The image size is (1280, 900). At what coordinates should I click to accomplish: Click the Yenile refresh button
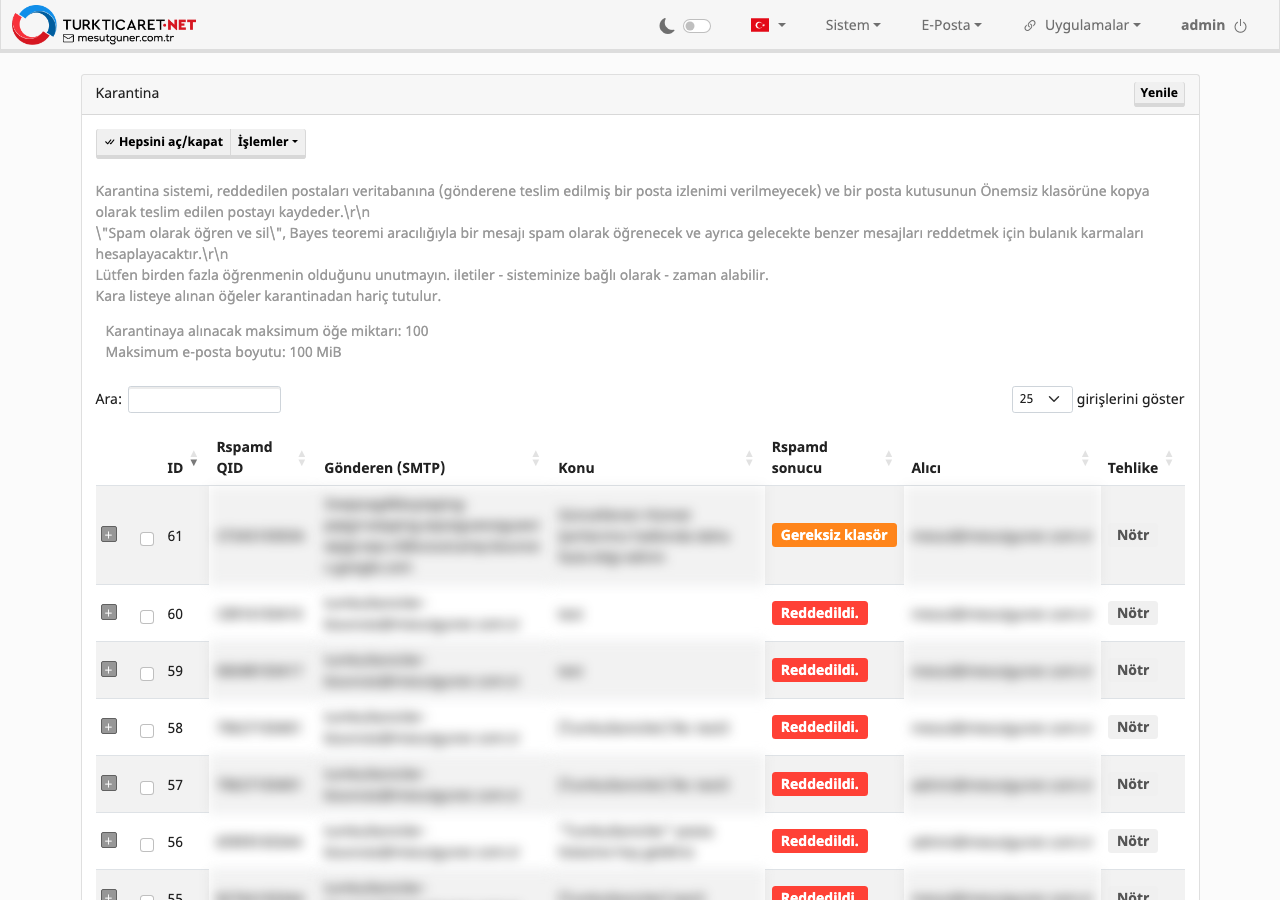[1159, 93]
